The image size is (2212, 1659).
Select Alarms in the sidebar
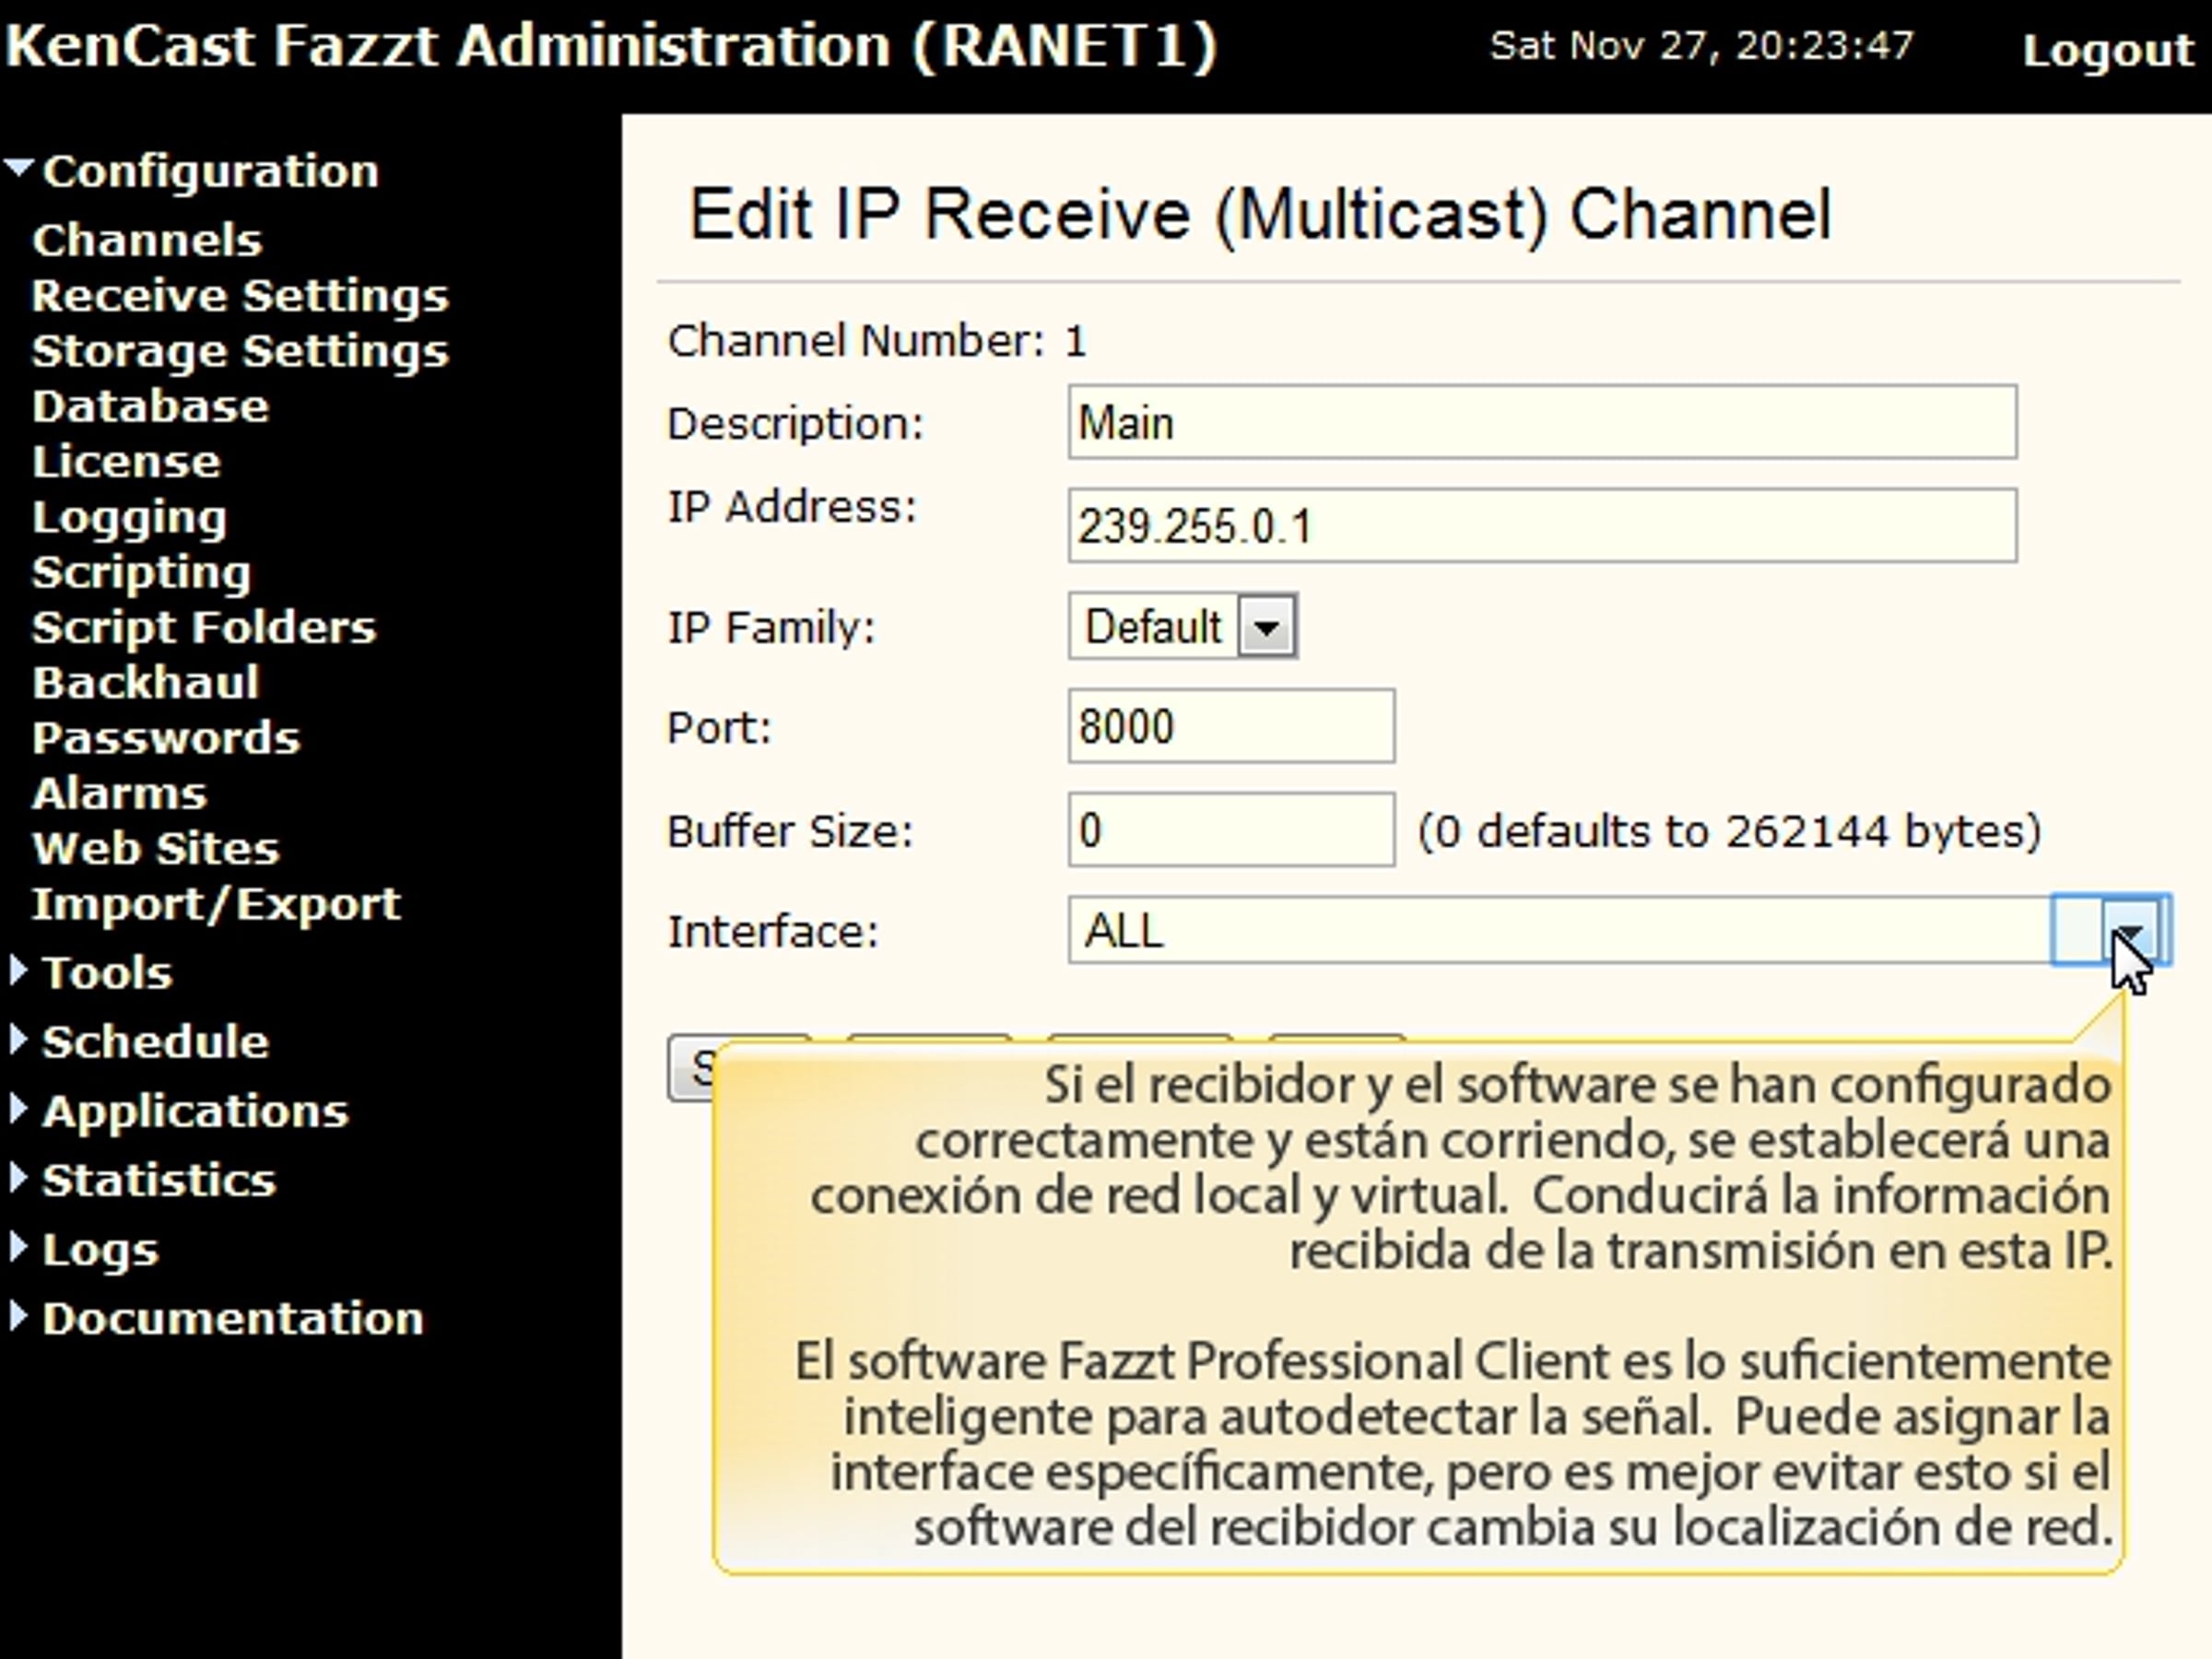tap(119, 793)
